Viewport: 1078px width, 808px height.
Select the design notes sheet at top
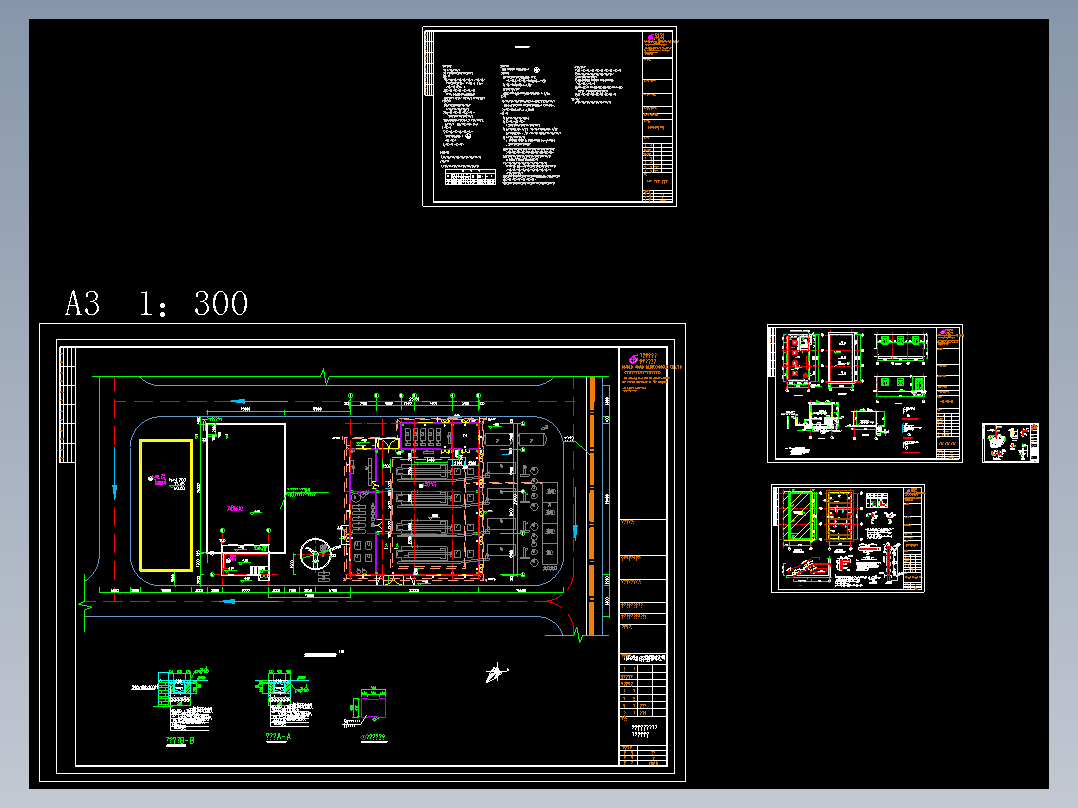[549, 116]
